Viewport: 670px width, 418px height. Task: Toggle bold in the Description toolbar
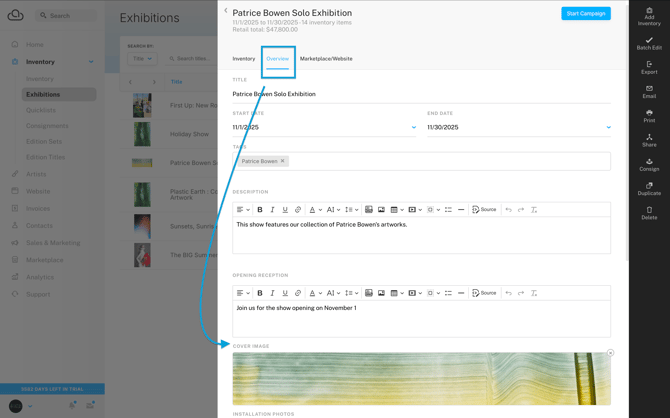[260, 210]
